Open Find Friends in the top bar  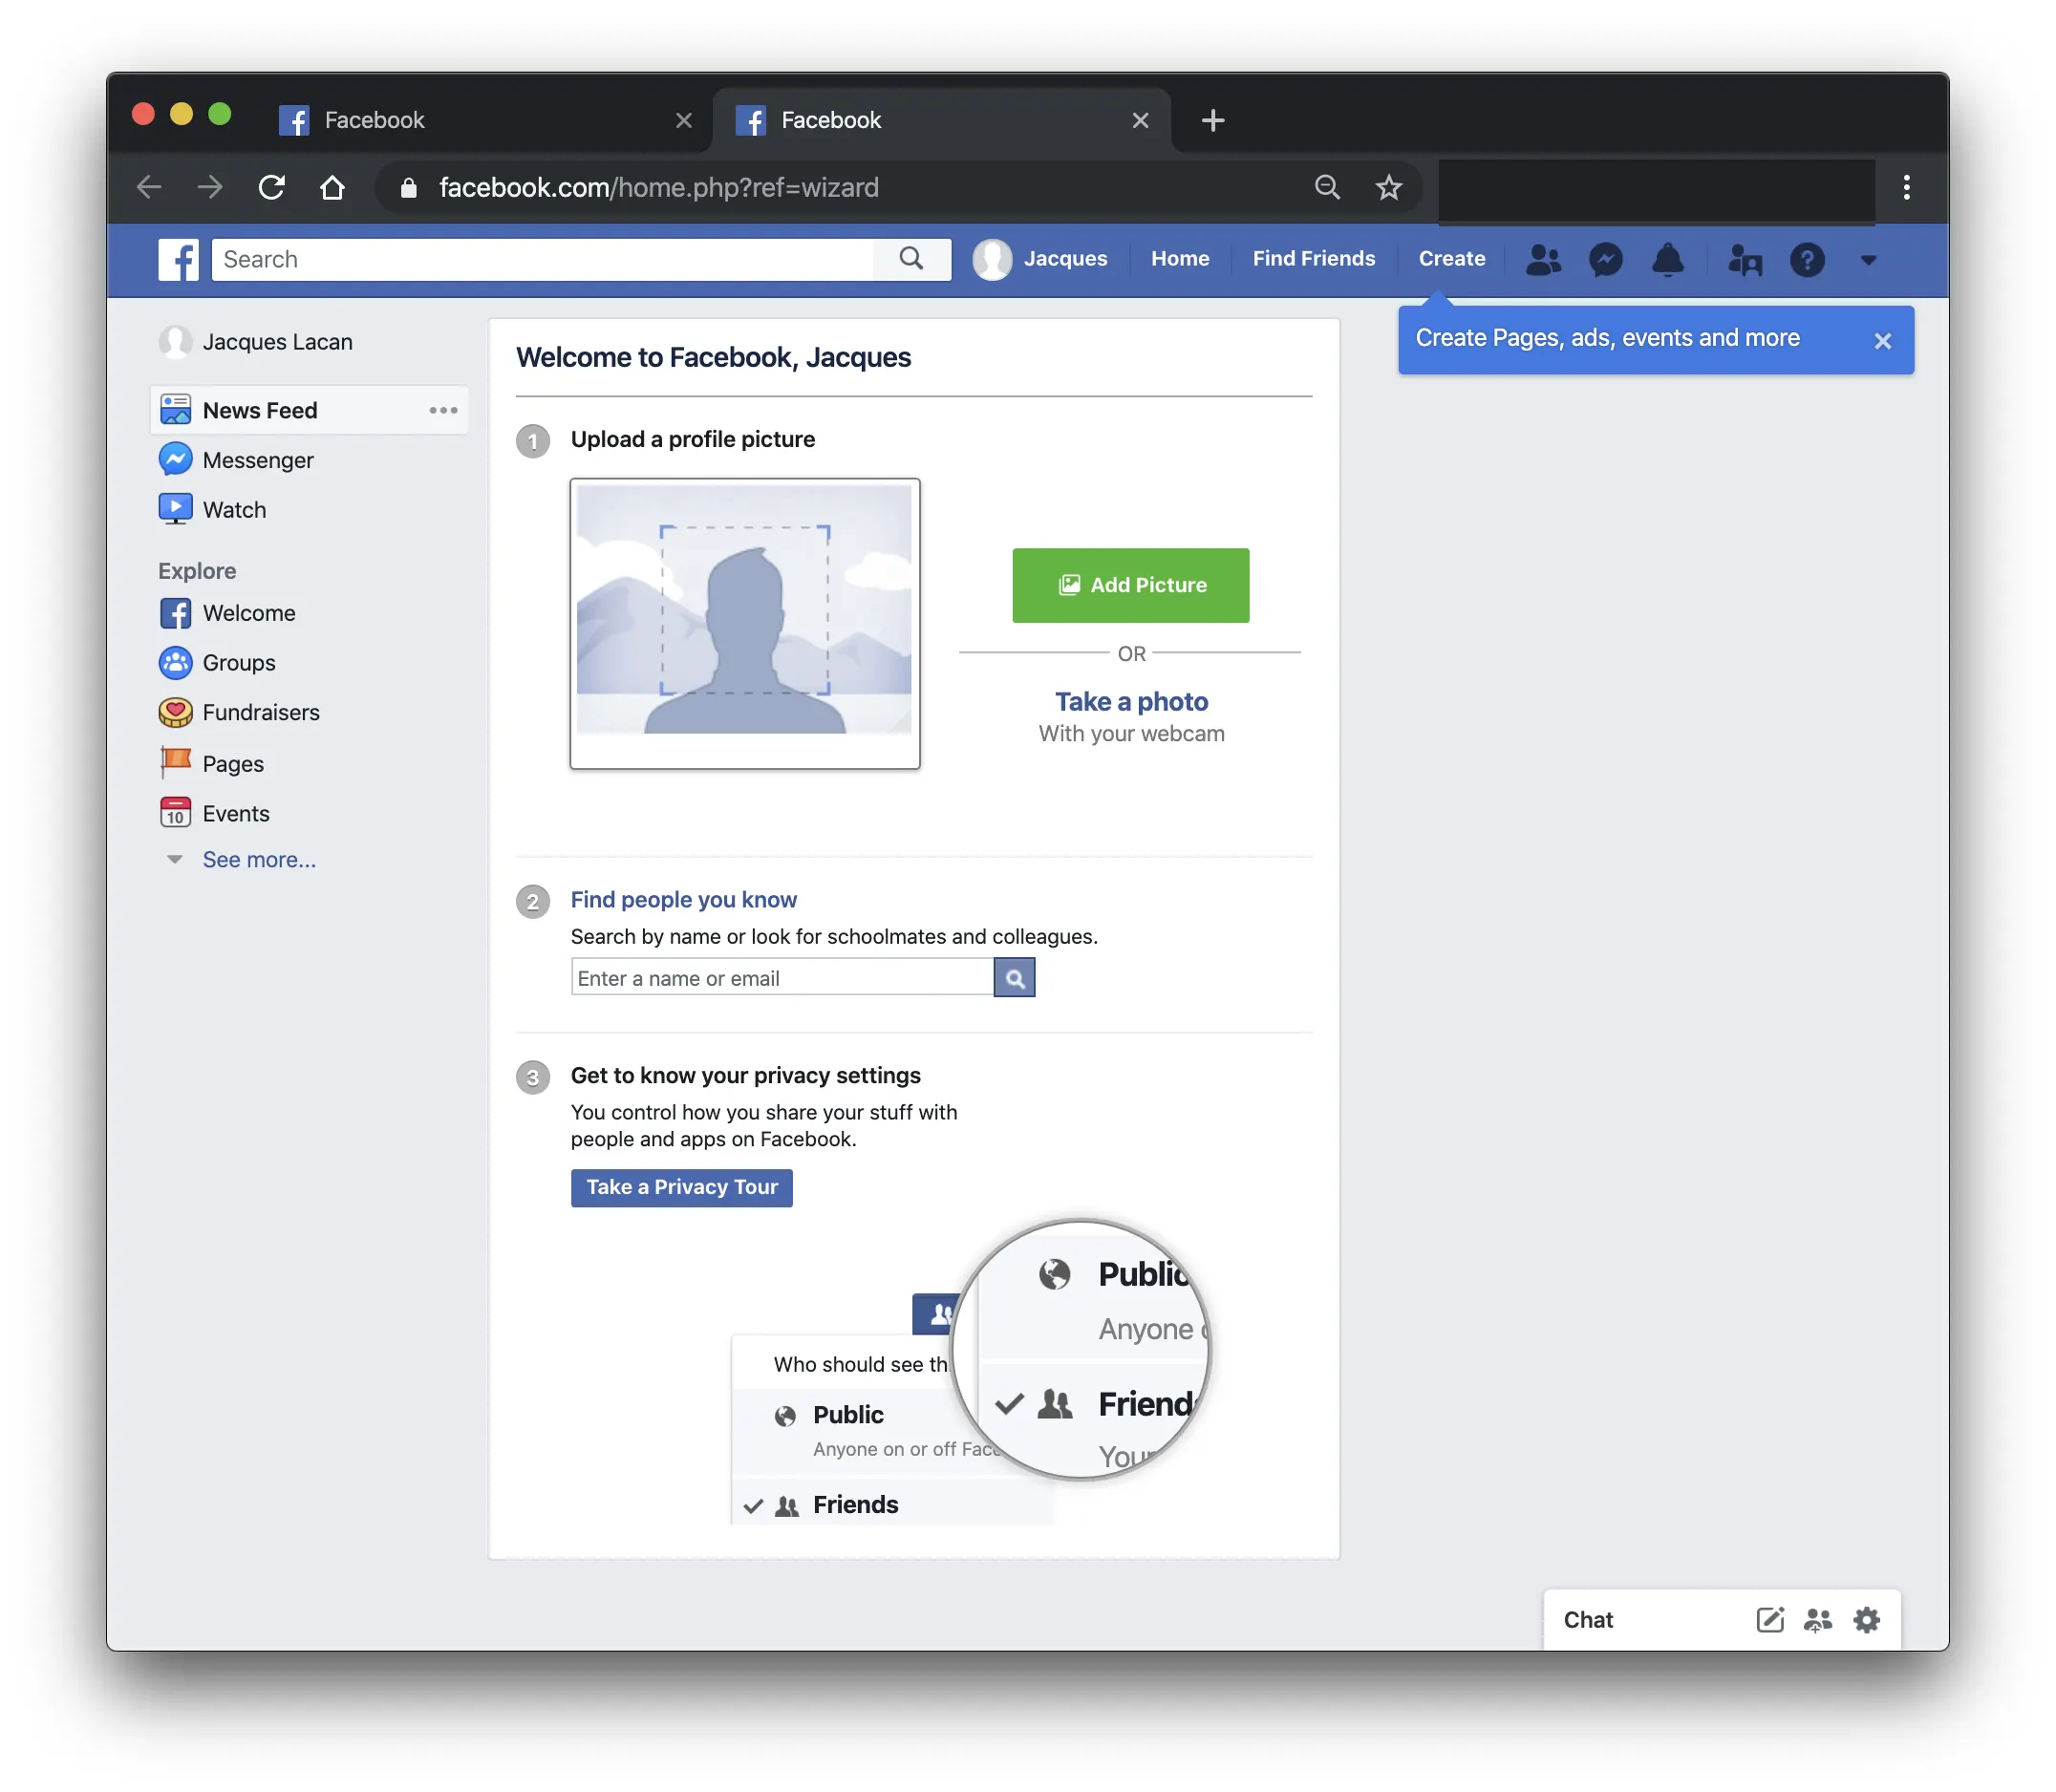[1314, 259]
